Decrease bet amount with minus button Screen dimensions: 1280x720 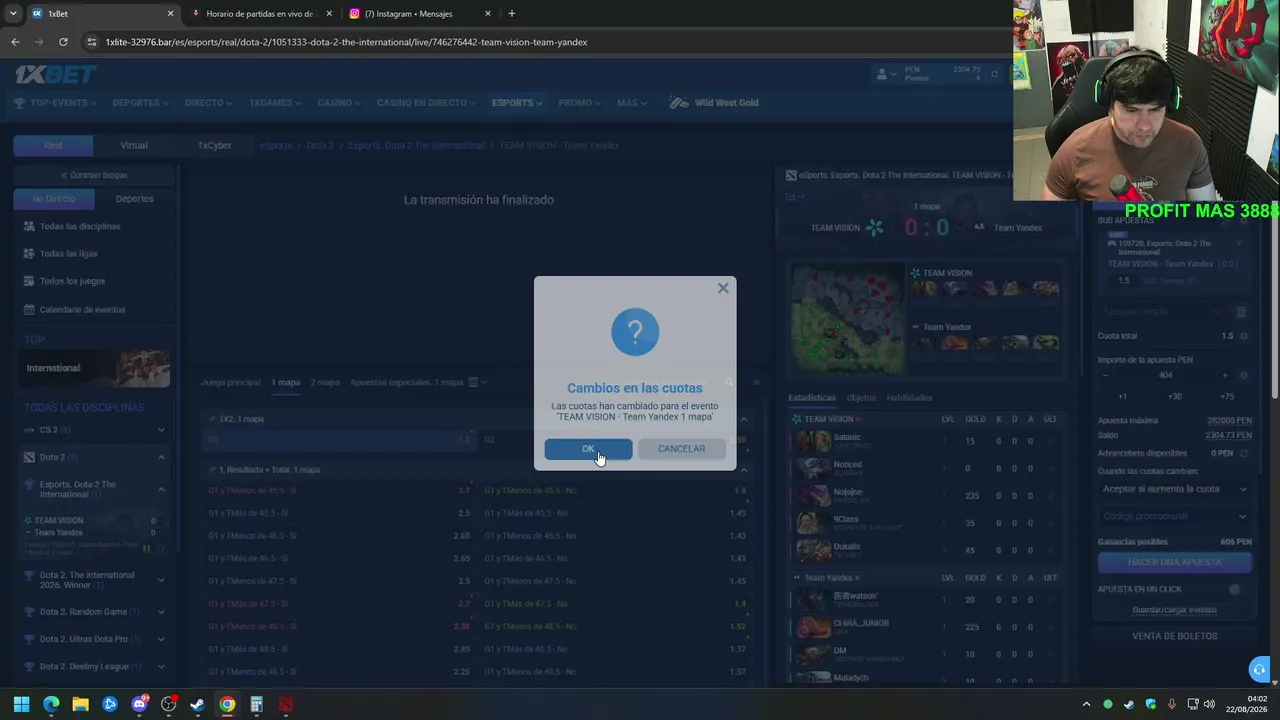[x=1106, y=376]
